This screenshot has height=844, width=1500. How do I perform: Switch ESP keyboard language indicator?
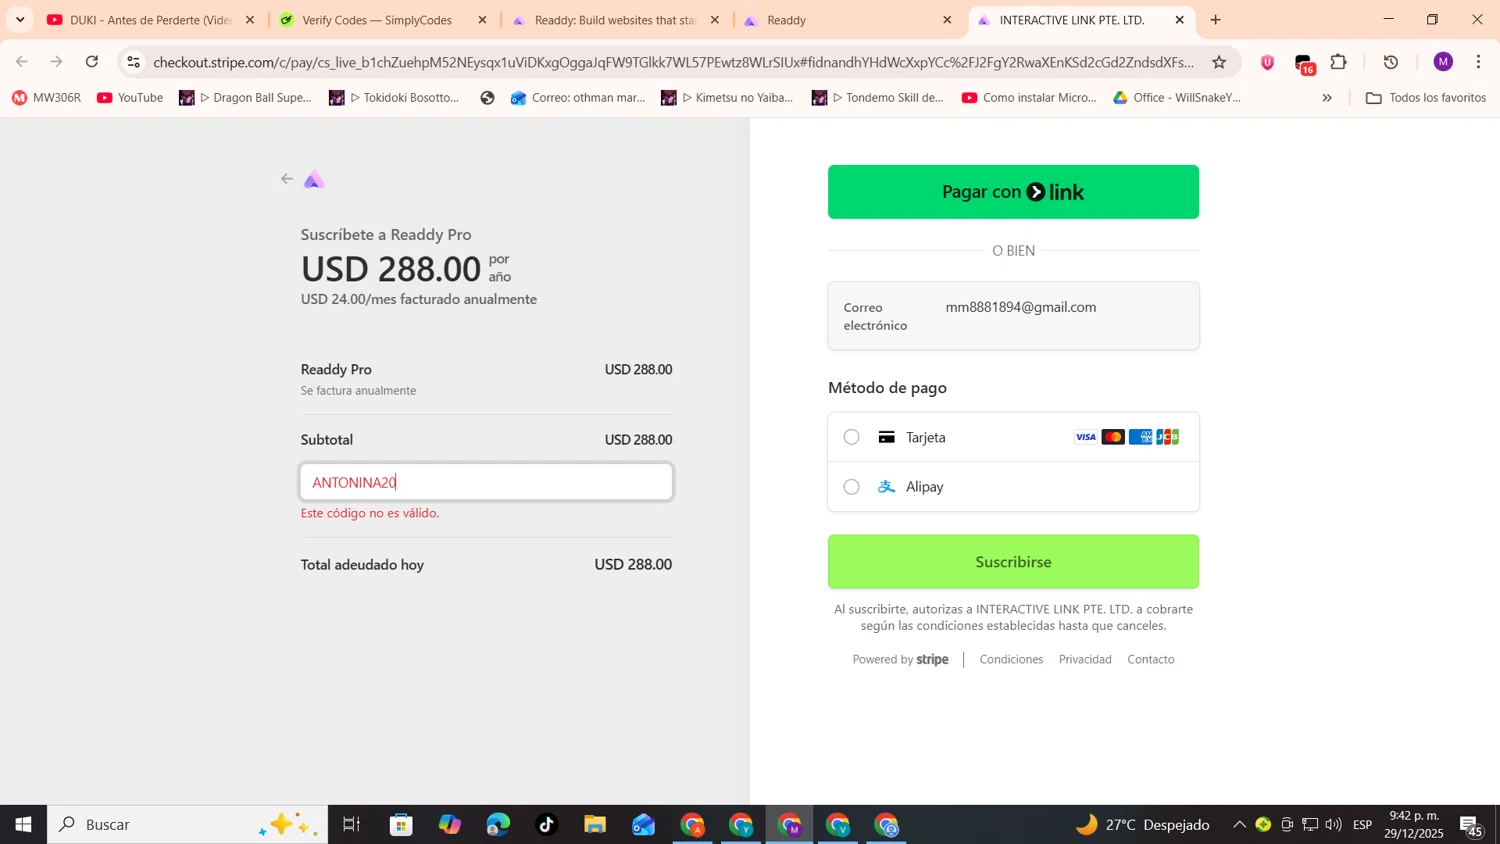pyautogui.click(x=1362, y=825)
